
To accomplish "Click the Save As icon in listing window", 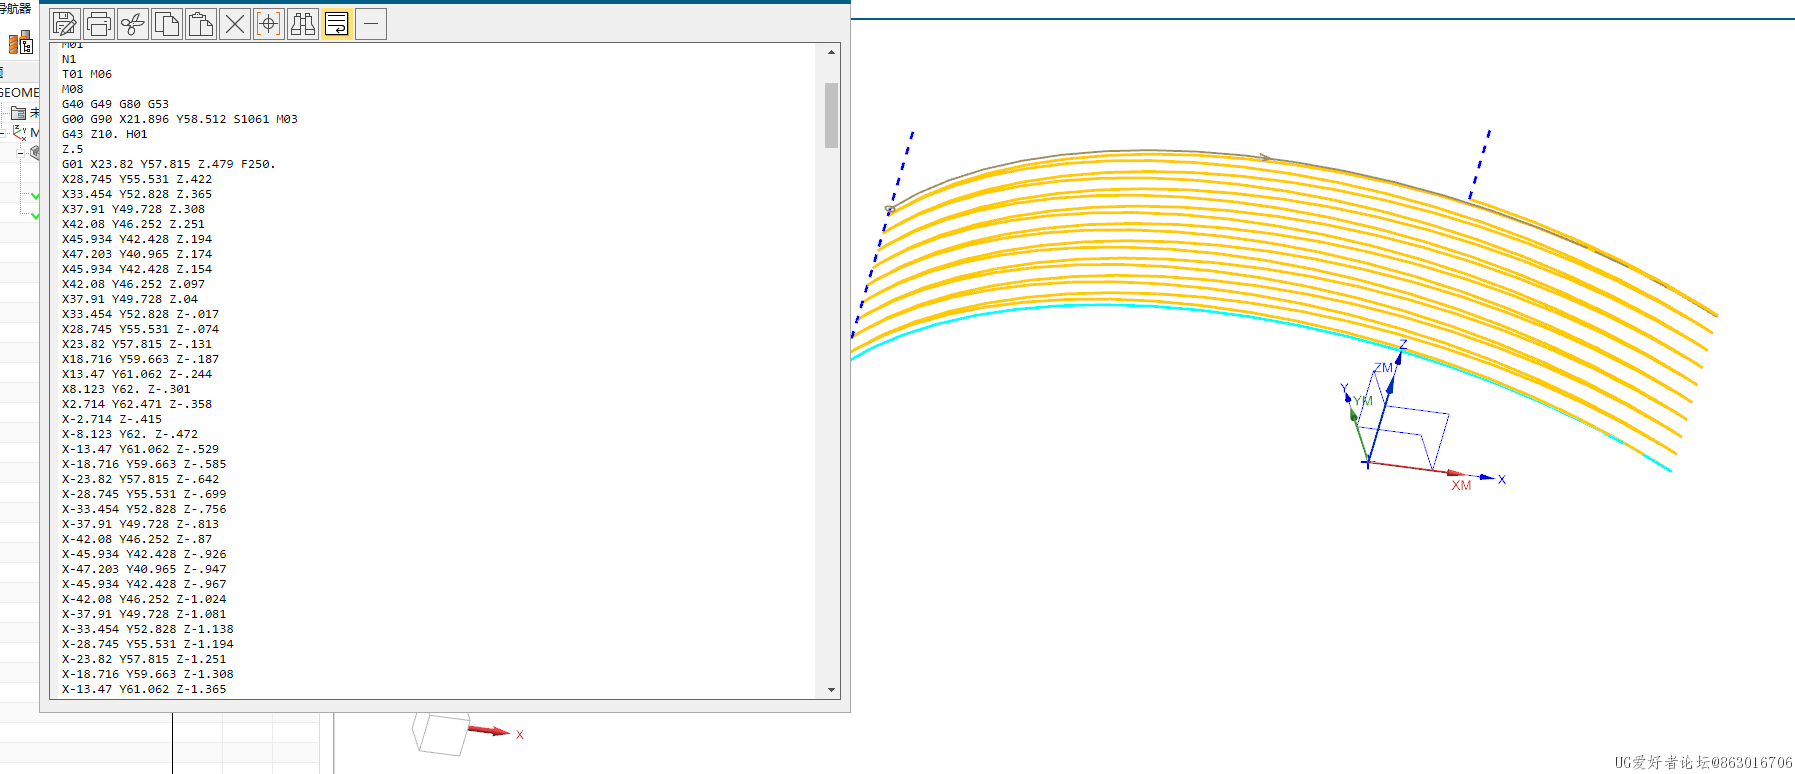I will point(65,23).
